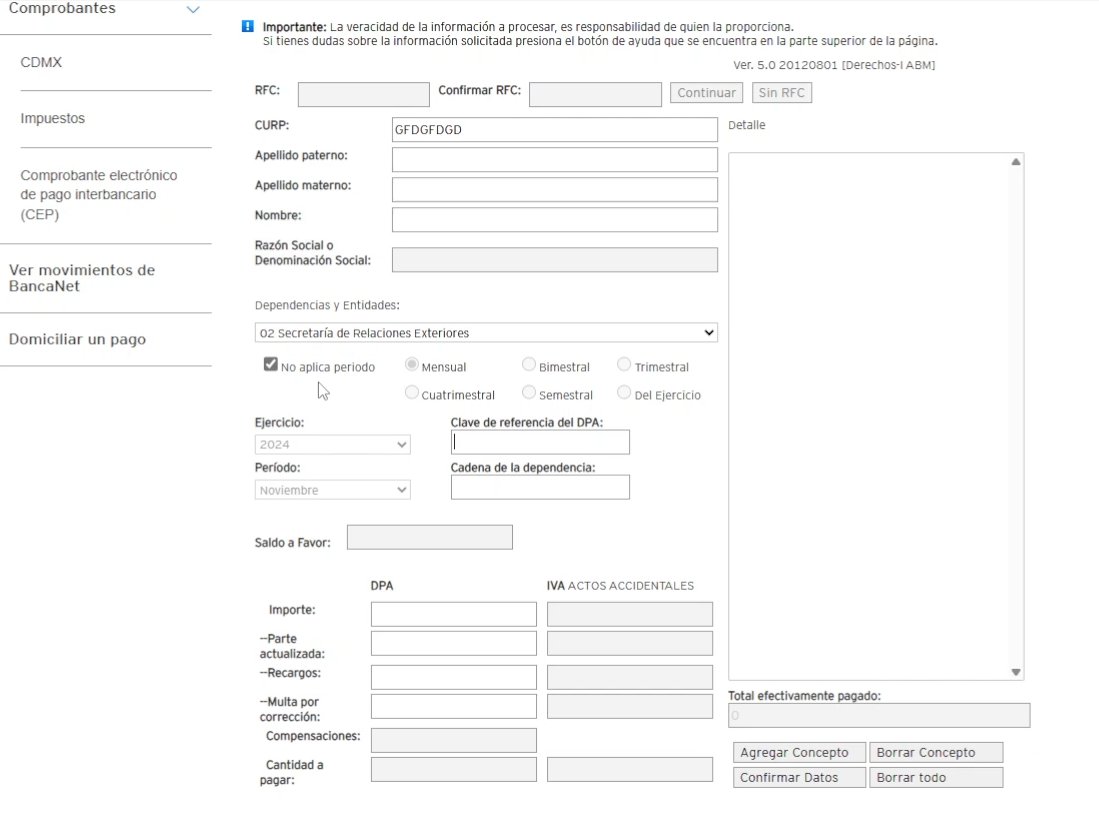Image resolution: width=1099 pixels, height=814 pixels.
Task: Click the IVA Cantidad a pagar field
Action: coord(630,769)
